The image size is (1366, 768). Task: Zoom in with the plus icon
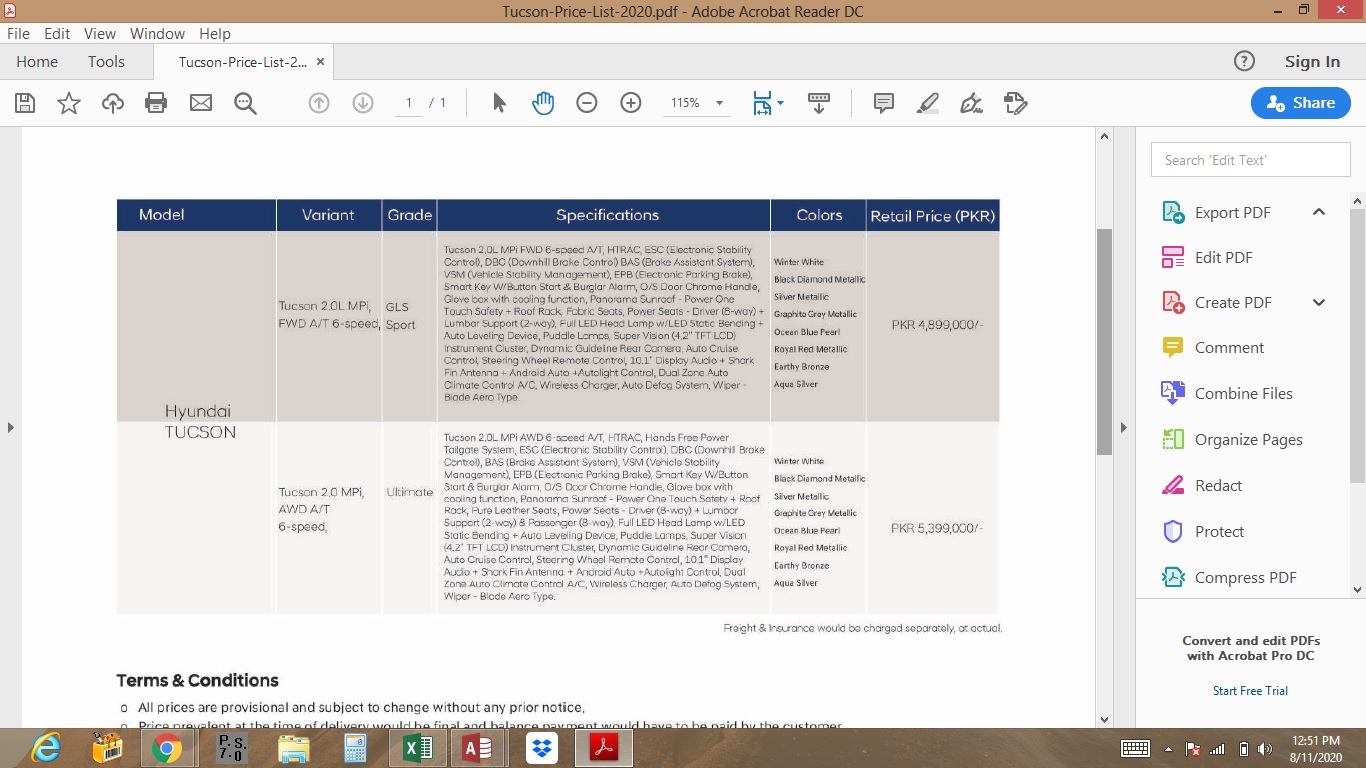[631, 103]
